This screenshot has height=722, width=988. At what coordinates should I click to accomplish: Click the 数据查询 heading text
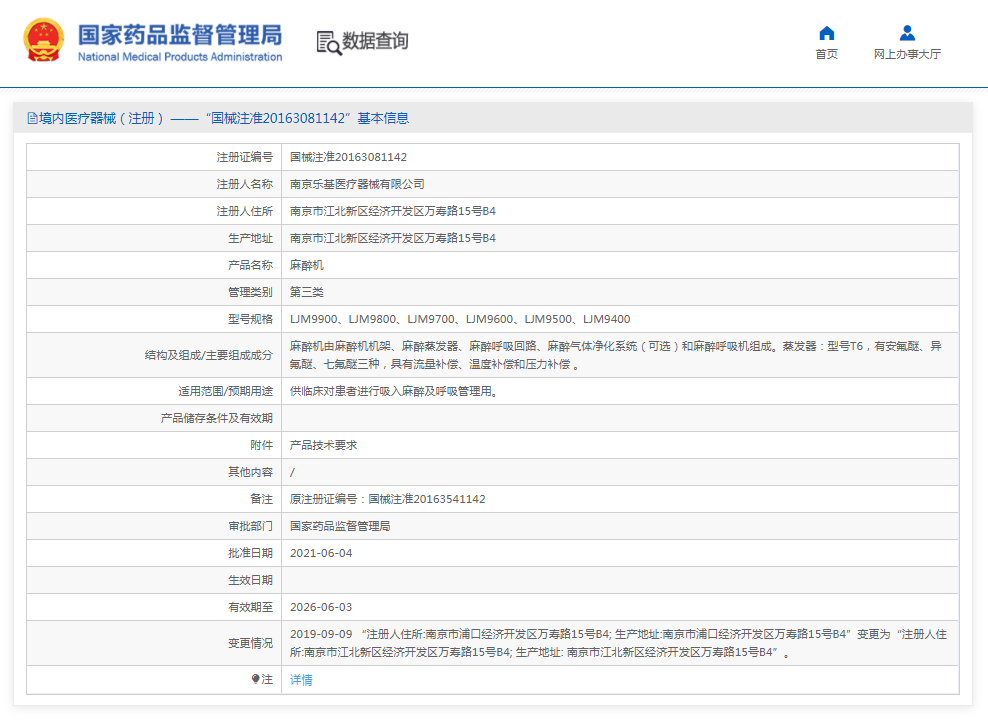coord(375,42)
